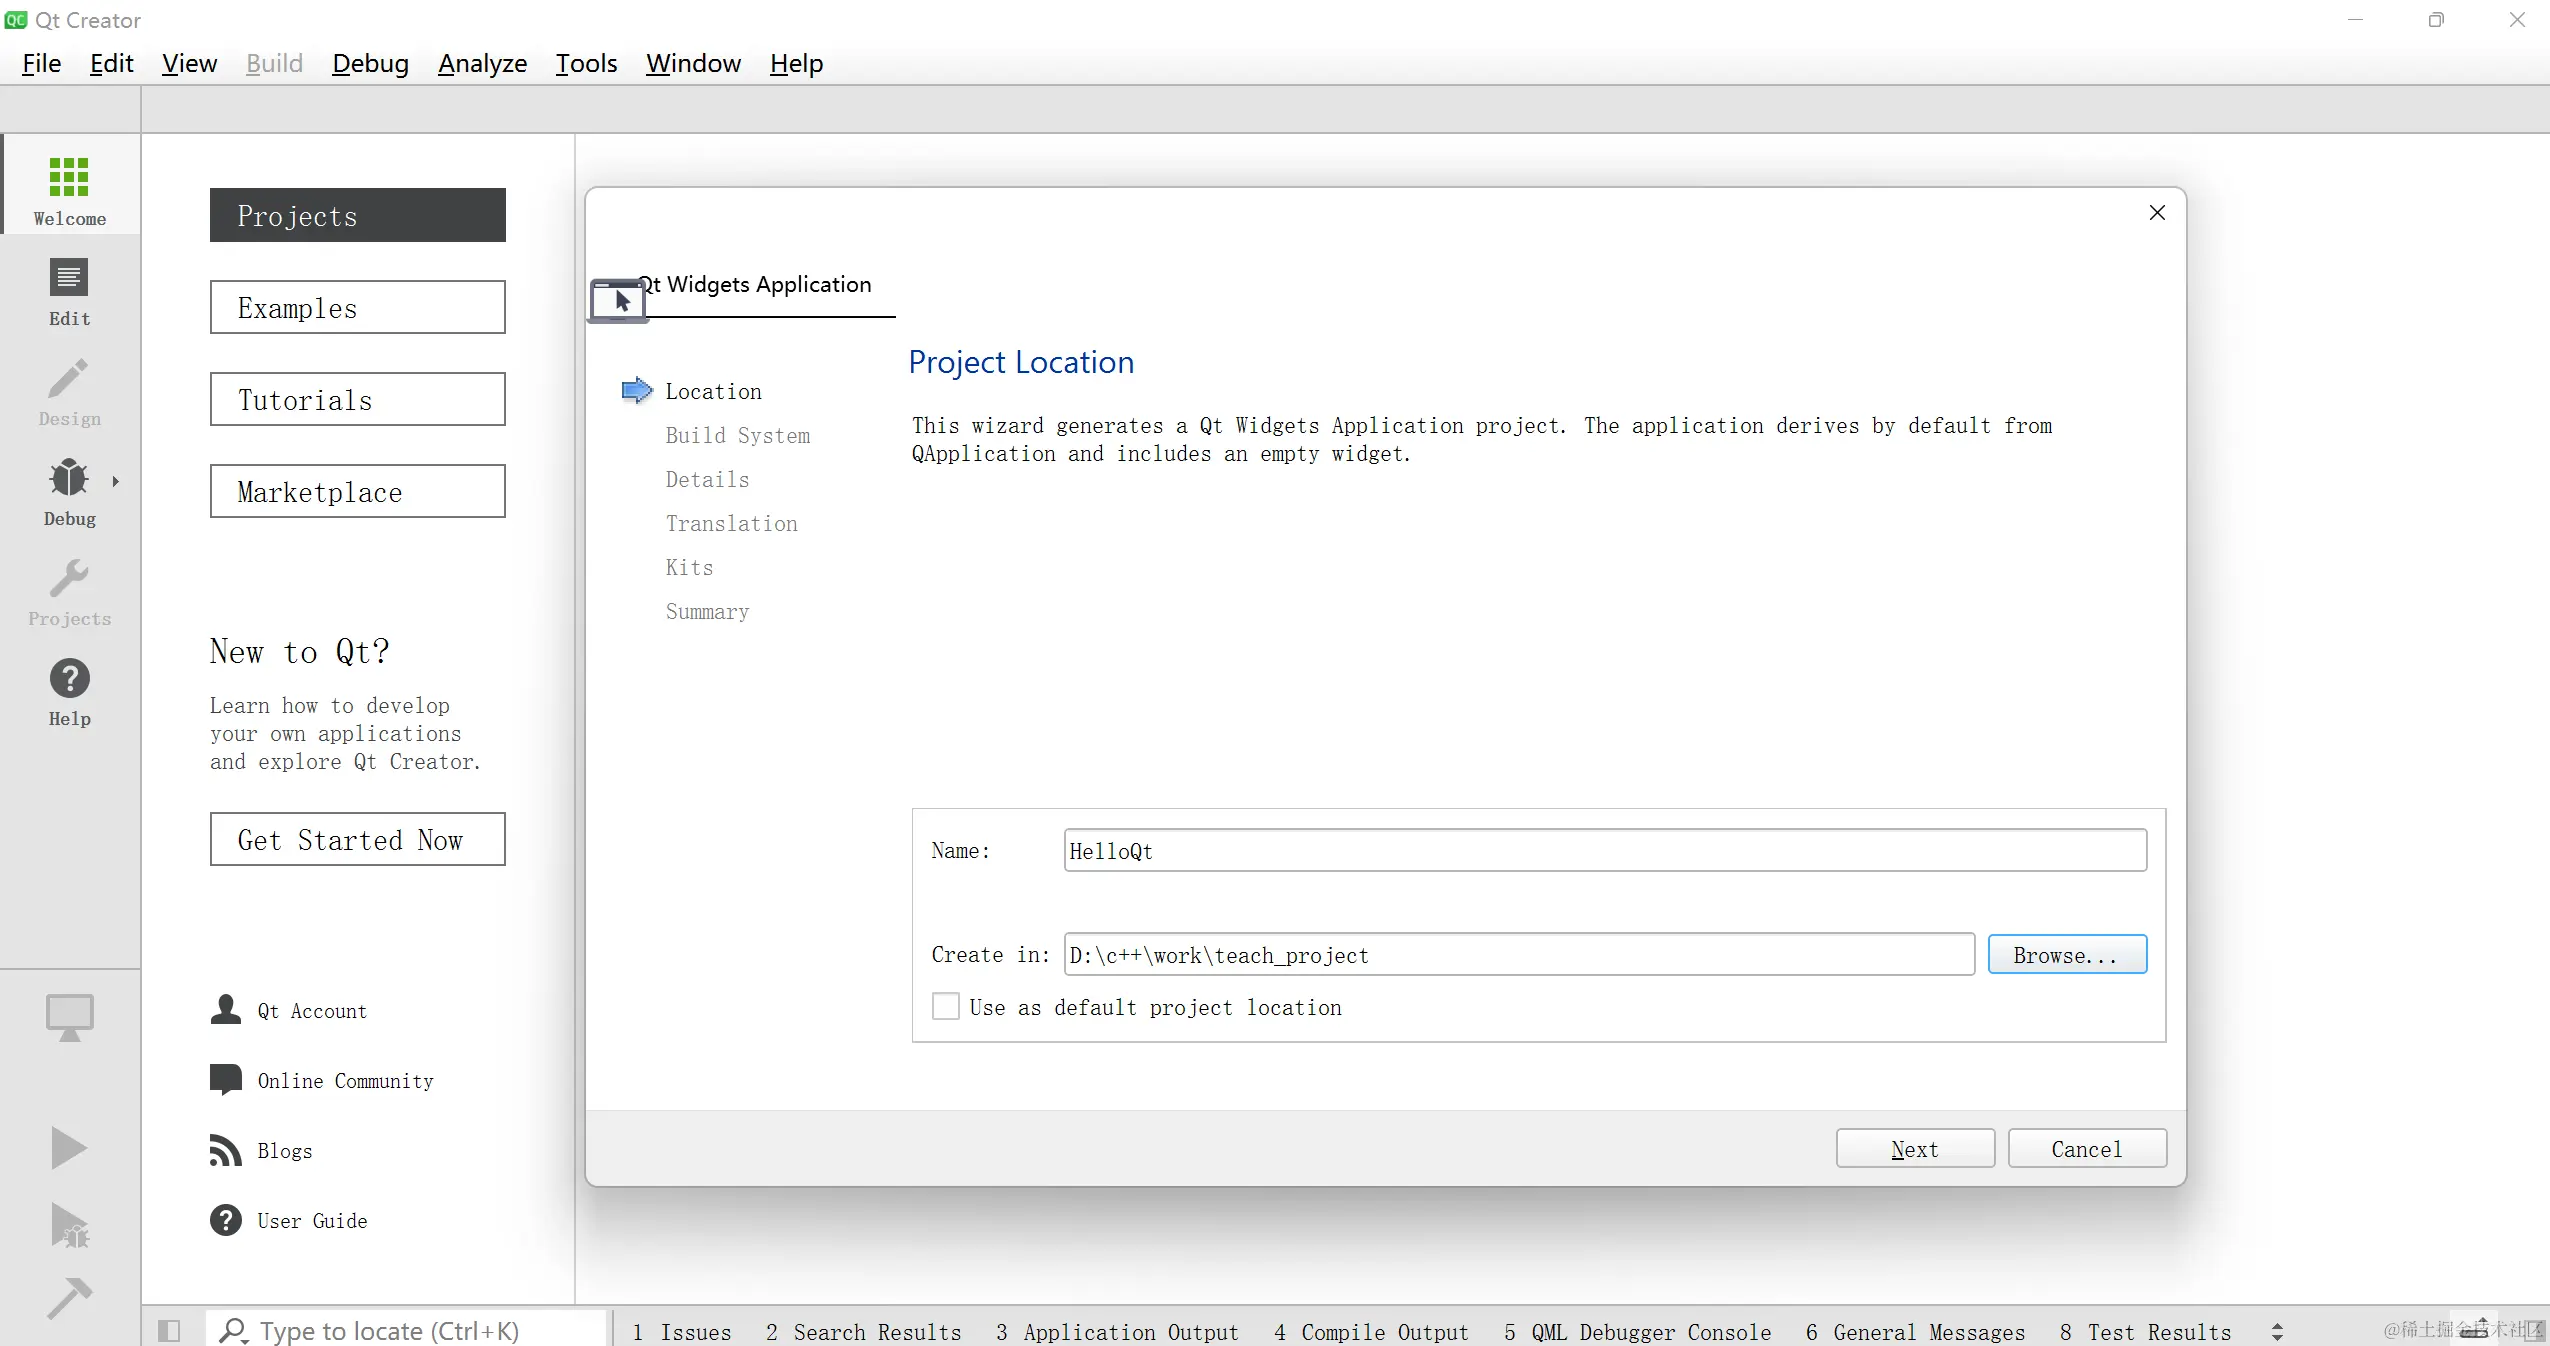Click the Build hammer icon
This screenshot has height=1346, width=2550.
pos(69,1298)
